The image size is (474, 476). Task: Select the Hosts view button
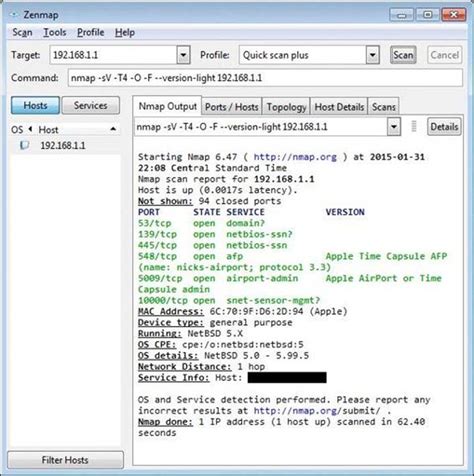pyautogui.click(x=35, y=105)
